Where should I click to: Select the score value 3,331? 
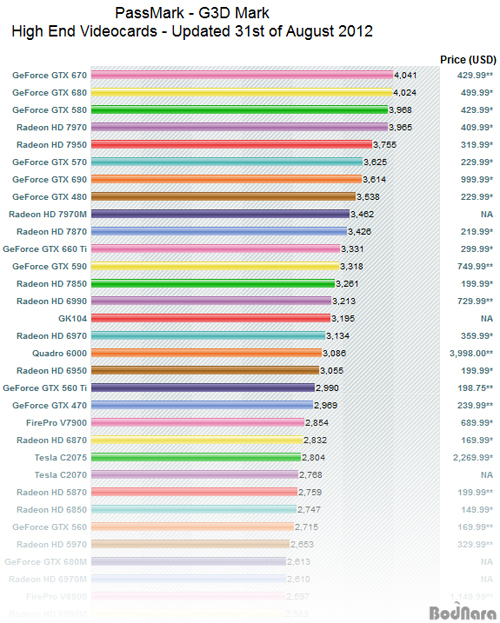point(352,249)
